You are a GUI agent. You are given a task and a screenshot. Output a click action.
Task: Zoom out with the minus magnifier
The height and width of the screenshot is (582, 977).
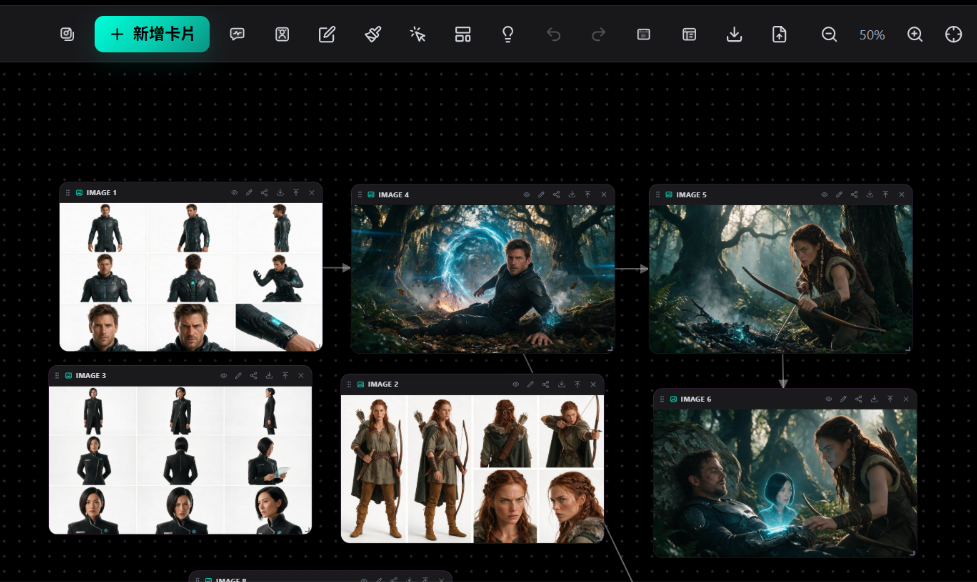coord(829,34)
